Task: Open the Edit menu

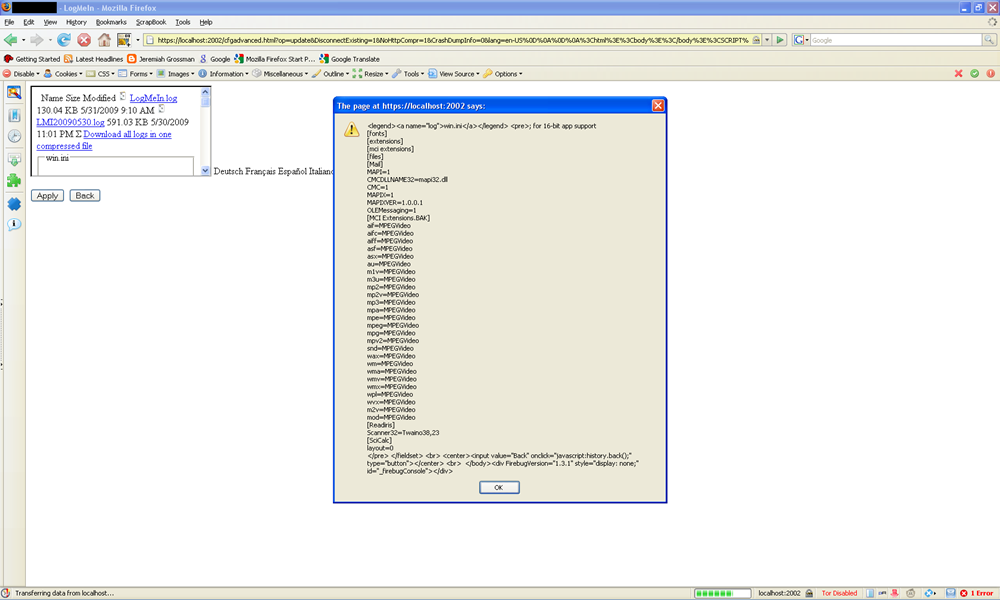Action: (x=29, y=22)
